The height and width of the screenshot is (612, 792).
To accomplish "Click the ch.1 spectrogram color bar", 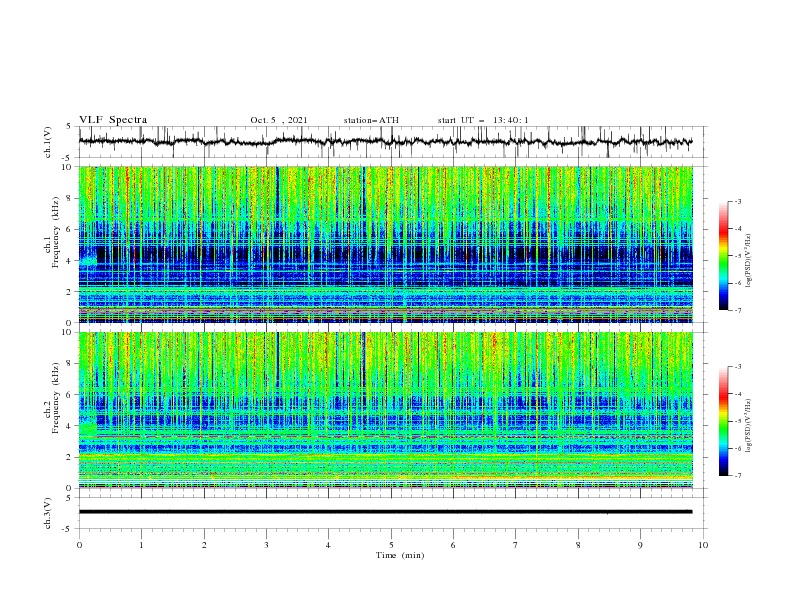I will pos(724,256).
